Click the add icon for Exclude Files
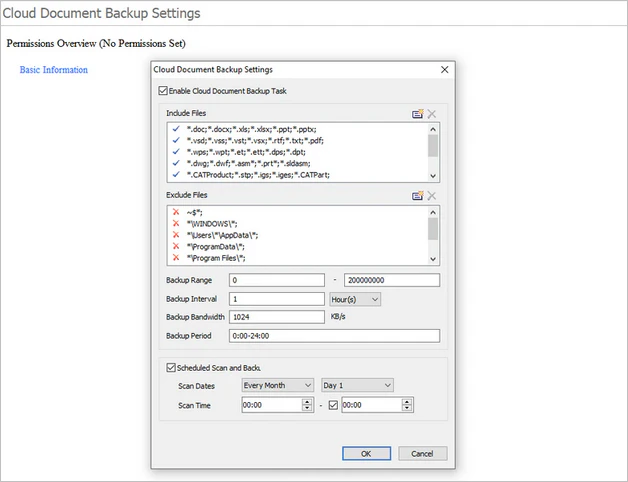Image resolution: width=628 pixels, height=482 pixels. (418, 196)
